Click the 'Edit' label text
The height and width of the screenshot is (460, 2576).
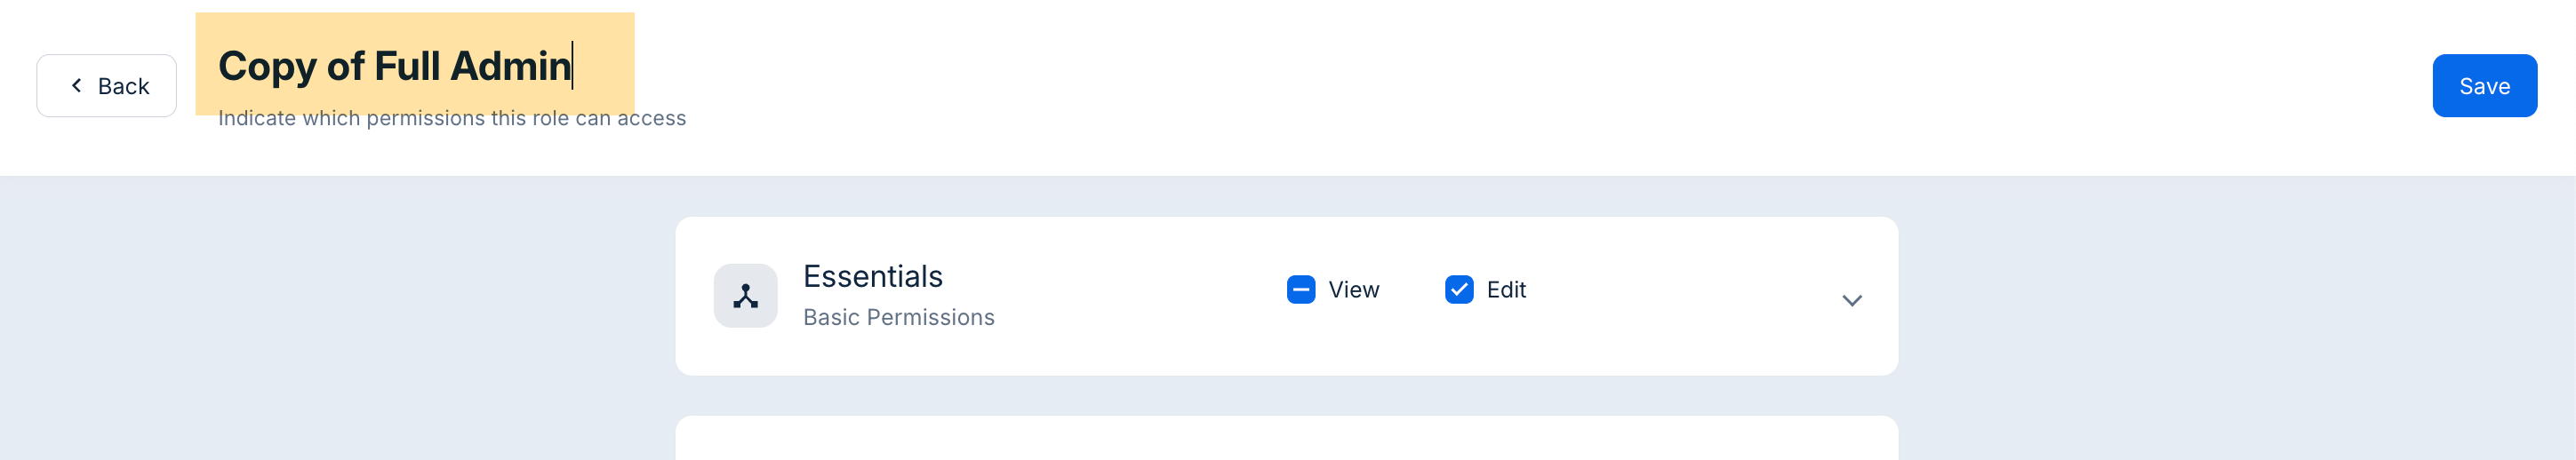pyautogui.click(x=1505, y=290)
